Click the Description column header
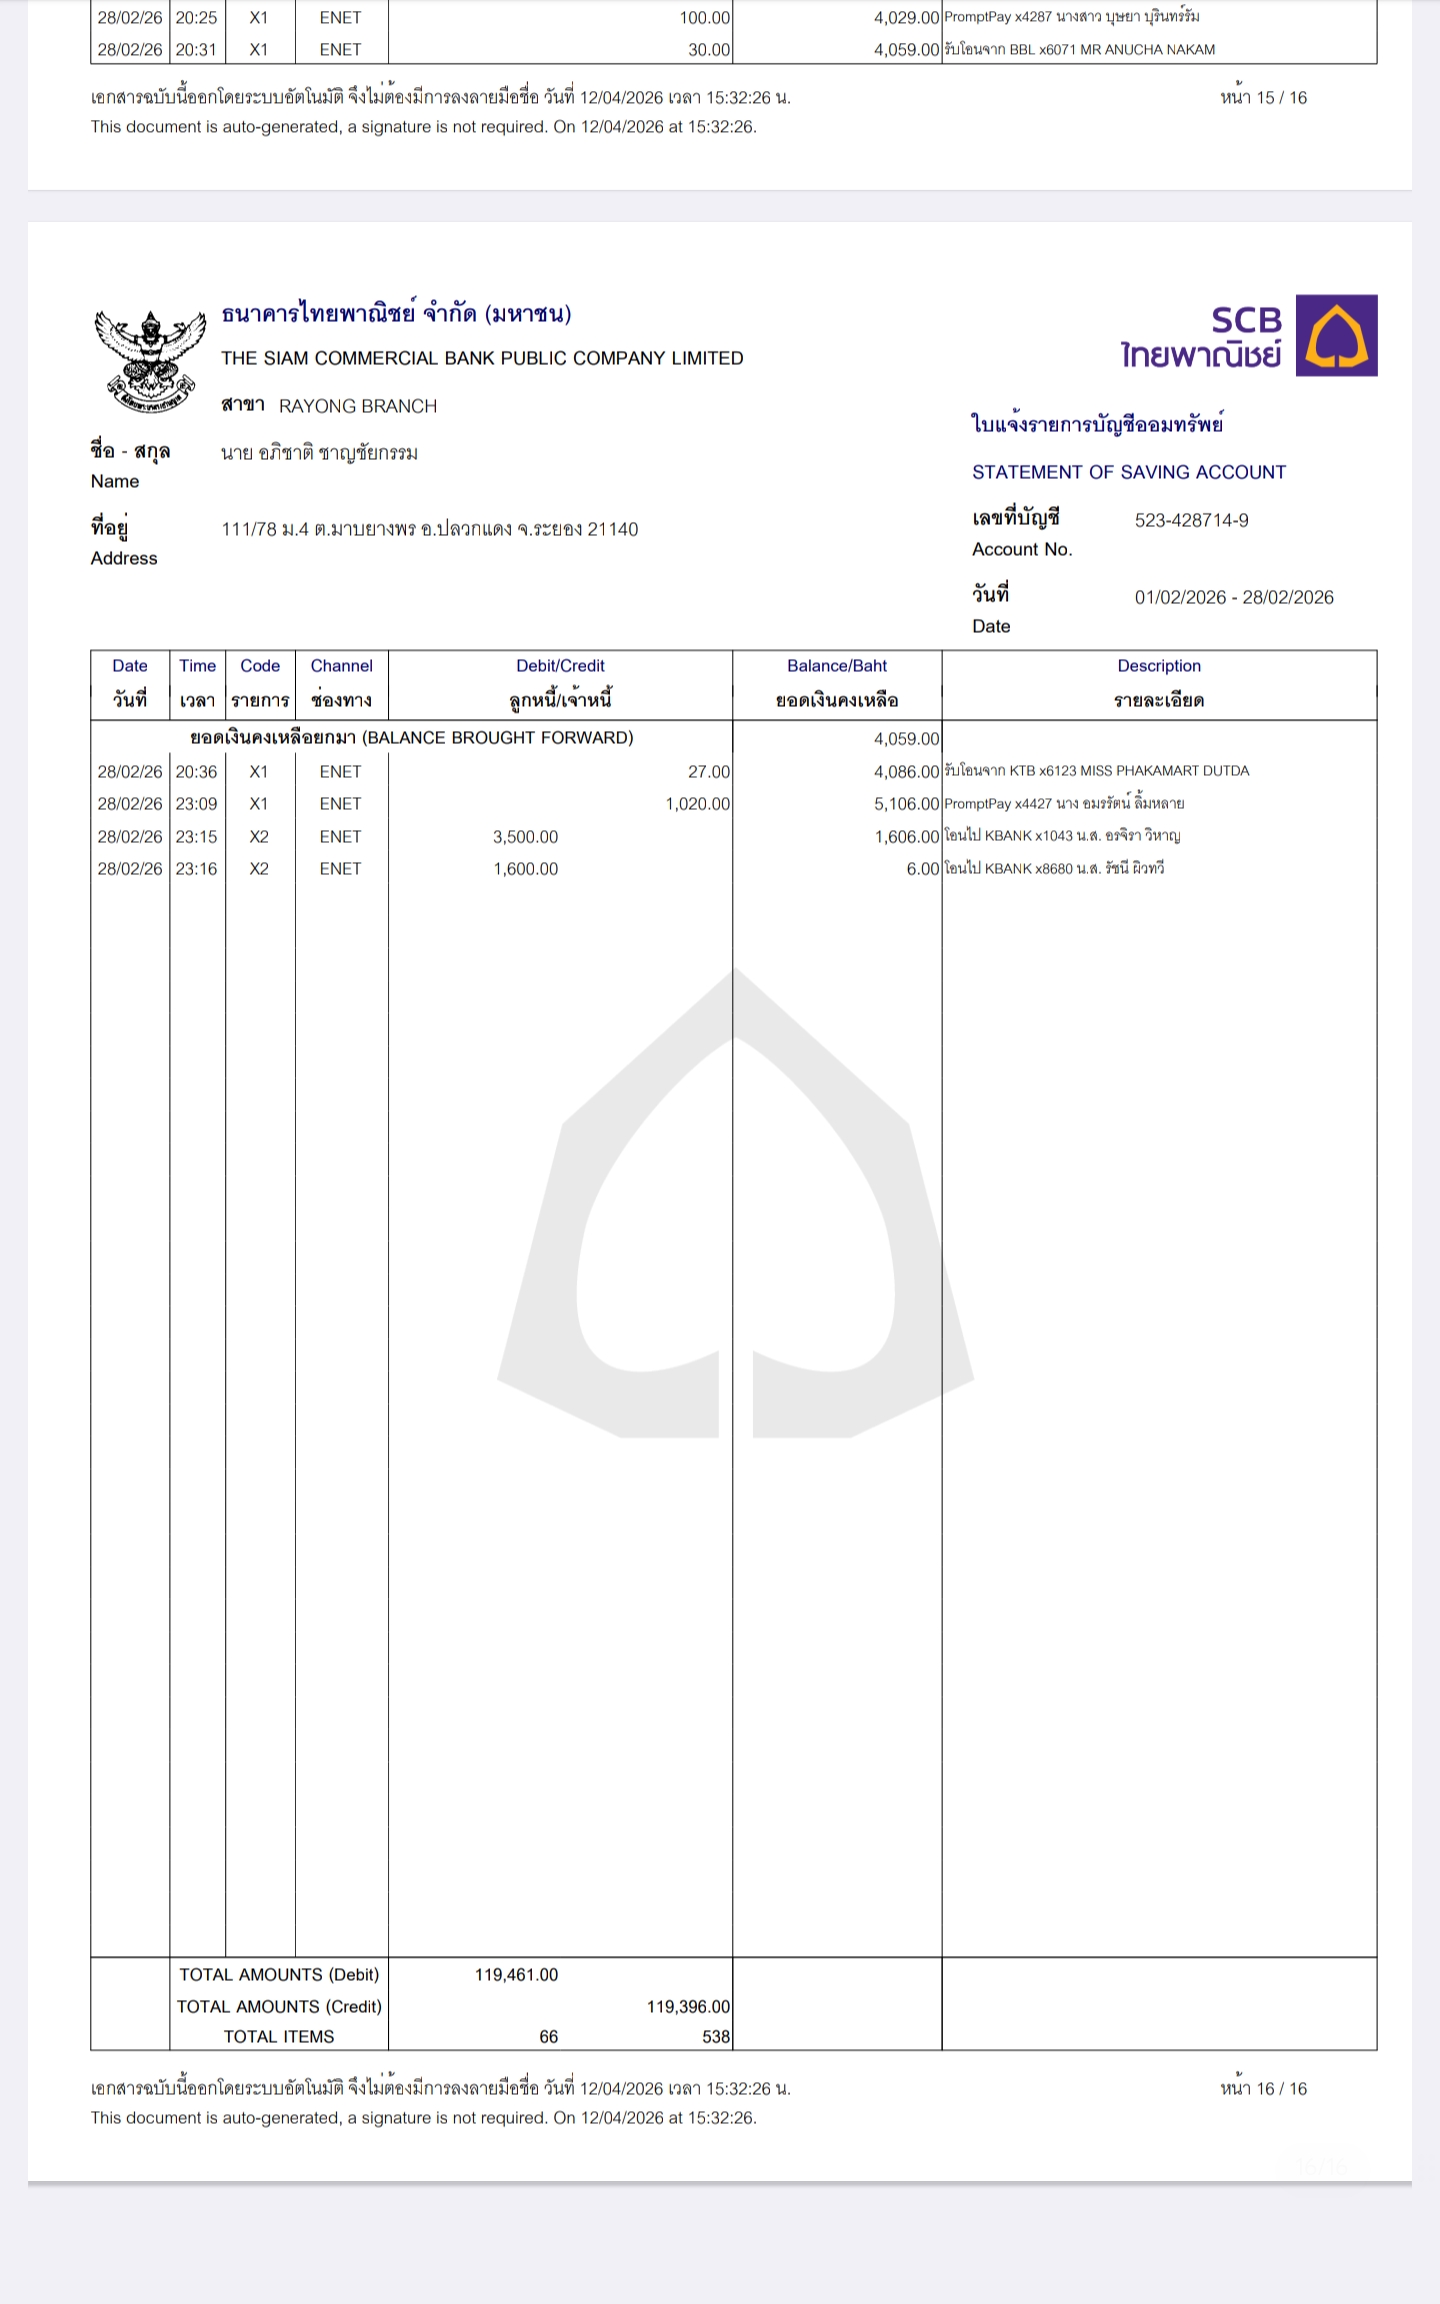Viewport: 1440px width, 2304px height. point(1159,684)
